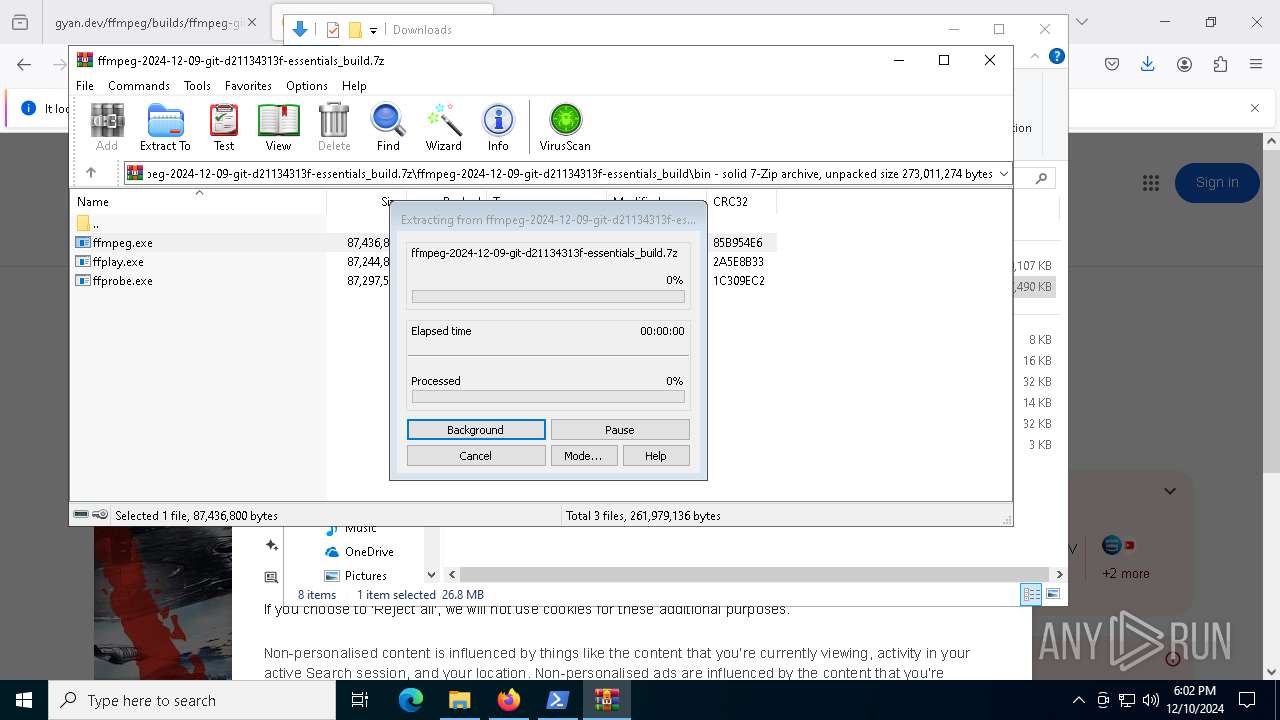Open the File menu in WinRAR
The height and width of the screenshot is (720, 1280).
(x=85, y=86)
